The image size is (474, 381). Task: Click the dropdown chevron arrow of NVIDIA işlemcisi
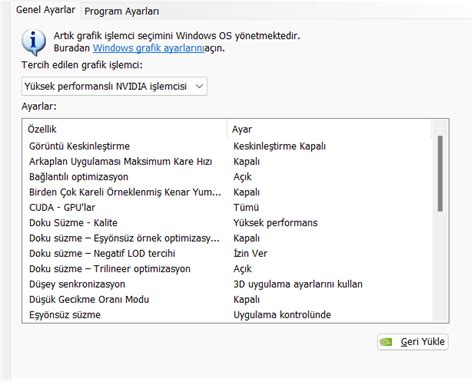click(199, 86)
